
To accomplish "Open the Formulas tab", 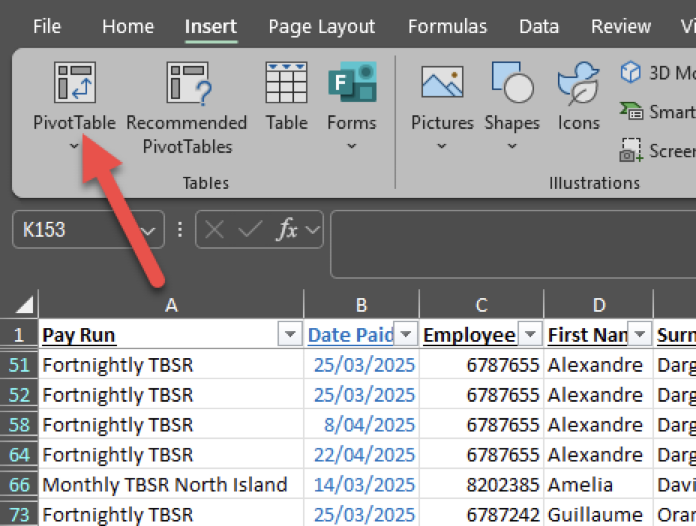I will pos(447,27).
